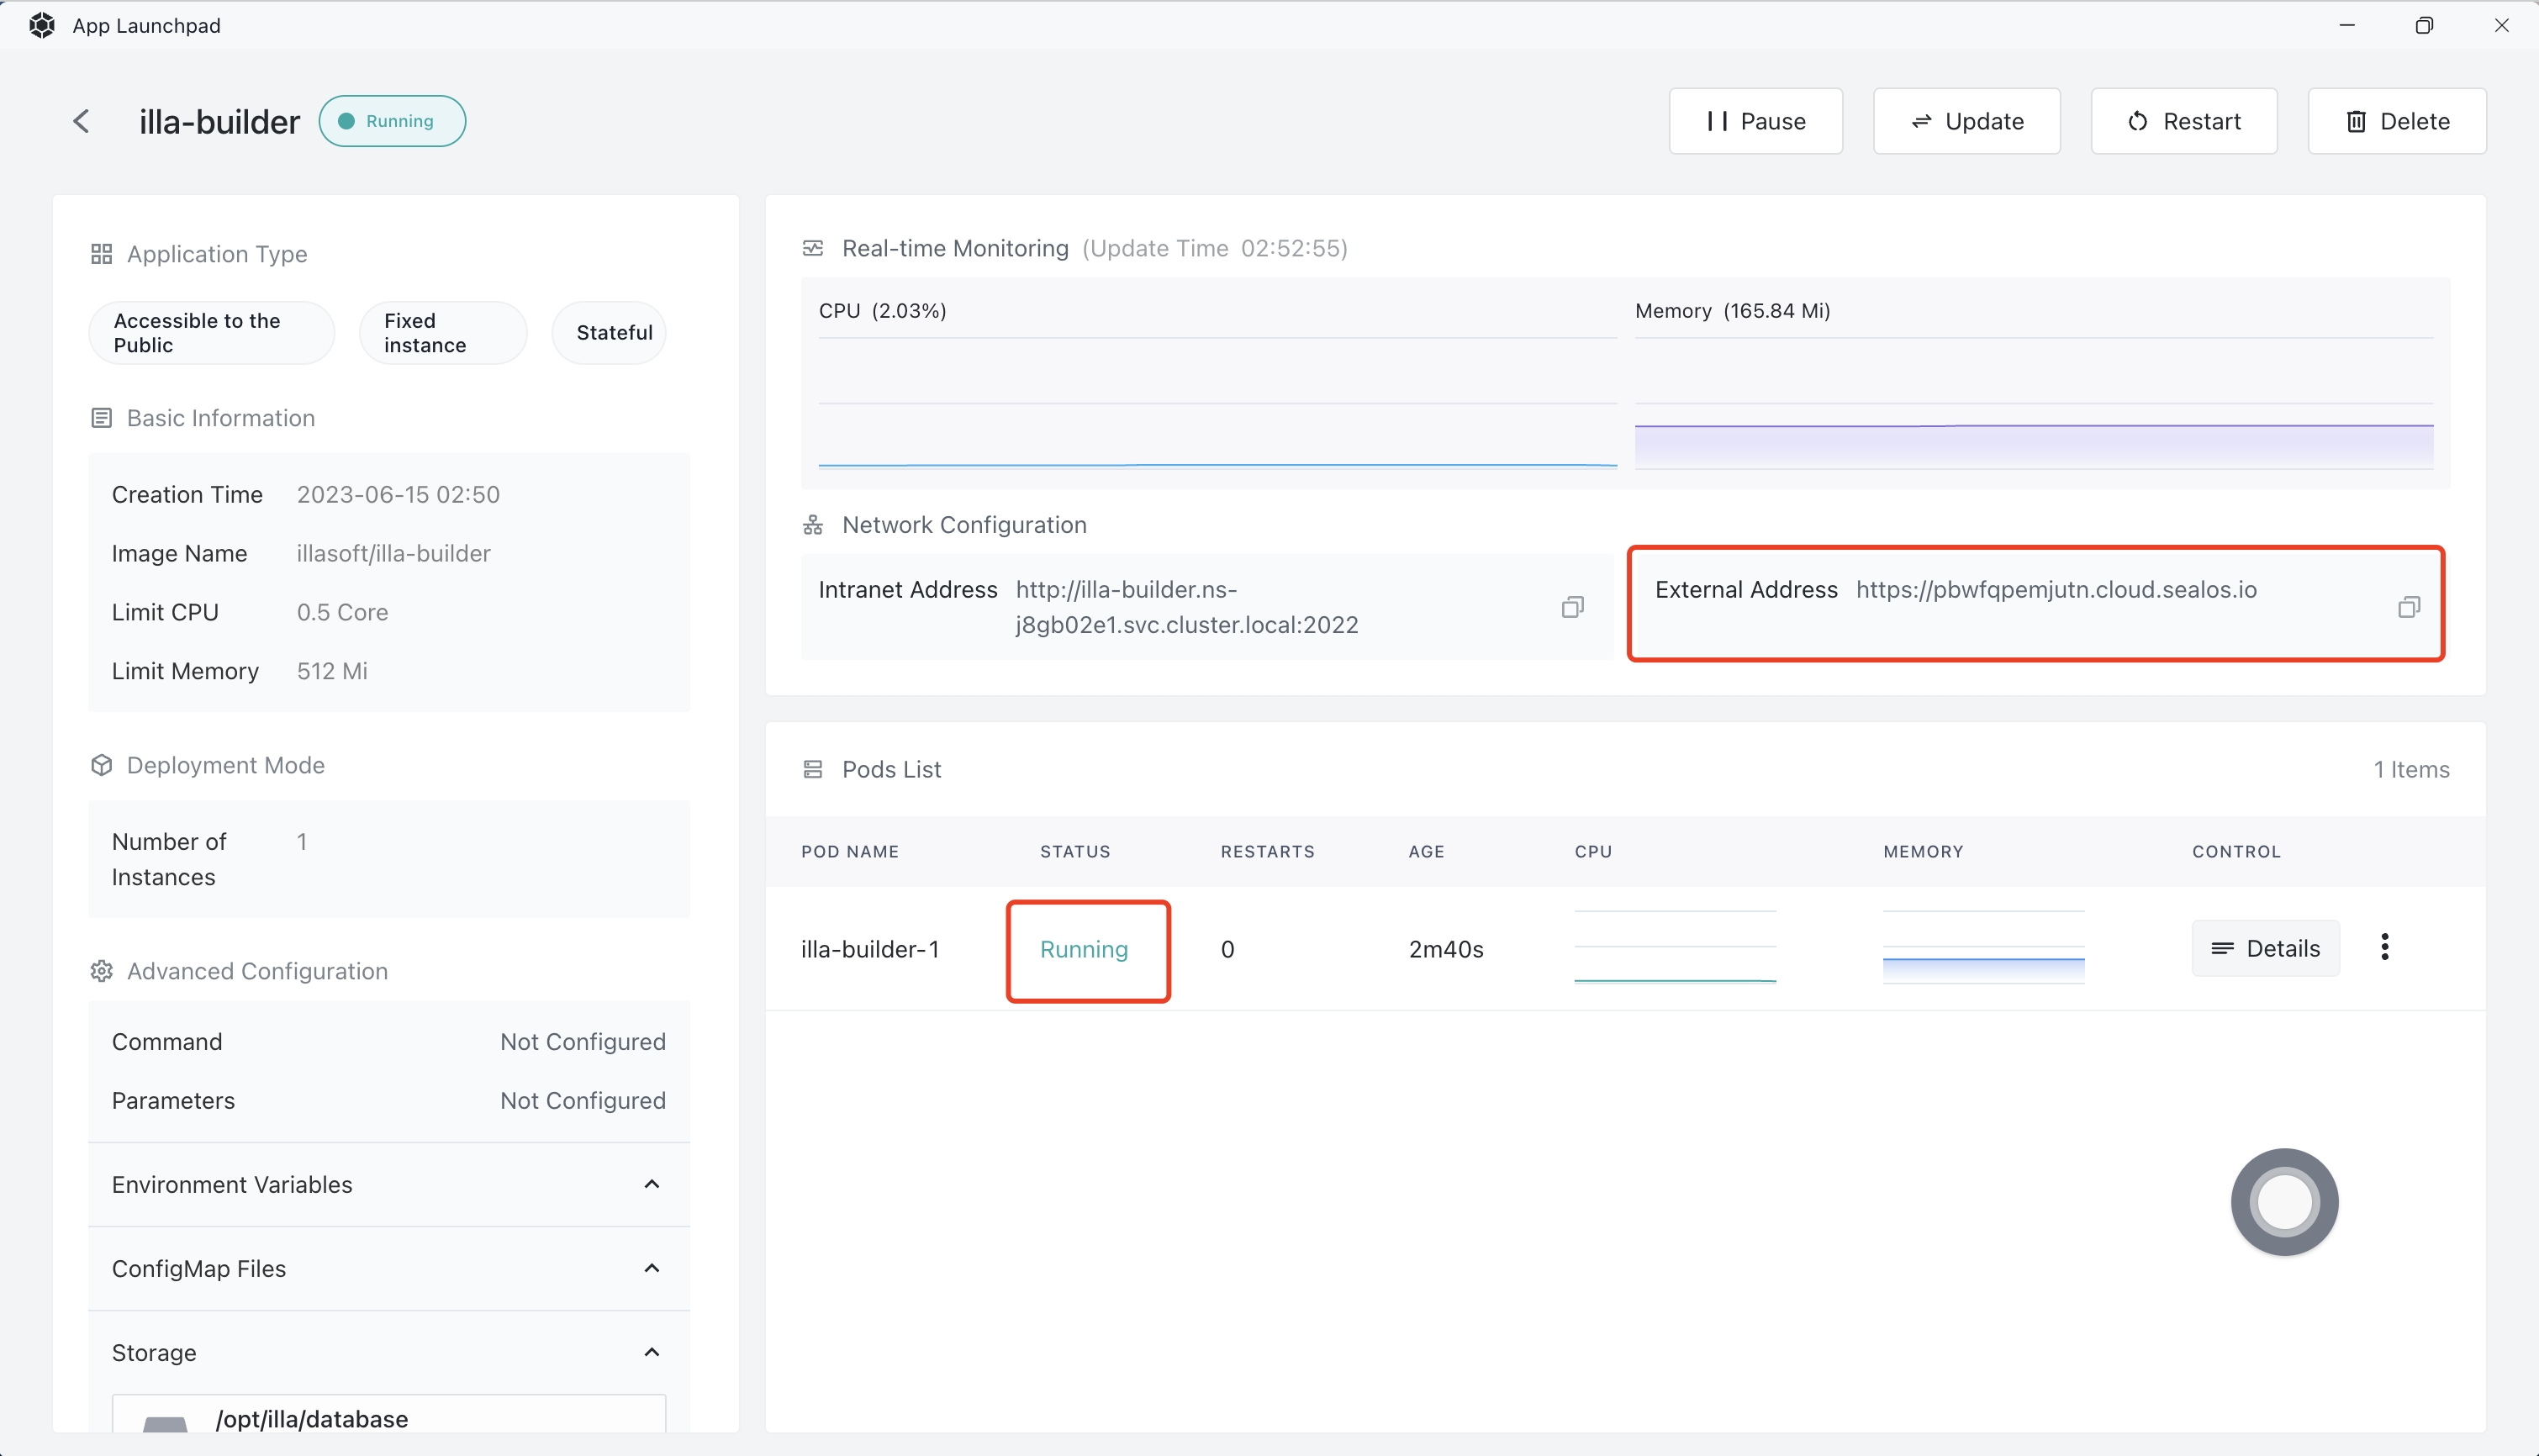Screen dimensions: 2539x1456
Task: Click the Network Configuration icon
Action: coord(813,525)
